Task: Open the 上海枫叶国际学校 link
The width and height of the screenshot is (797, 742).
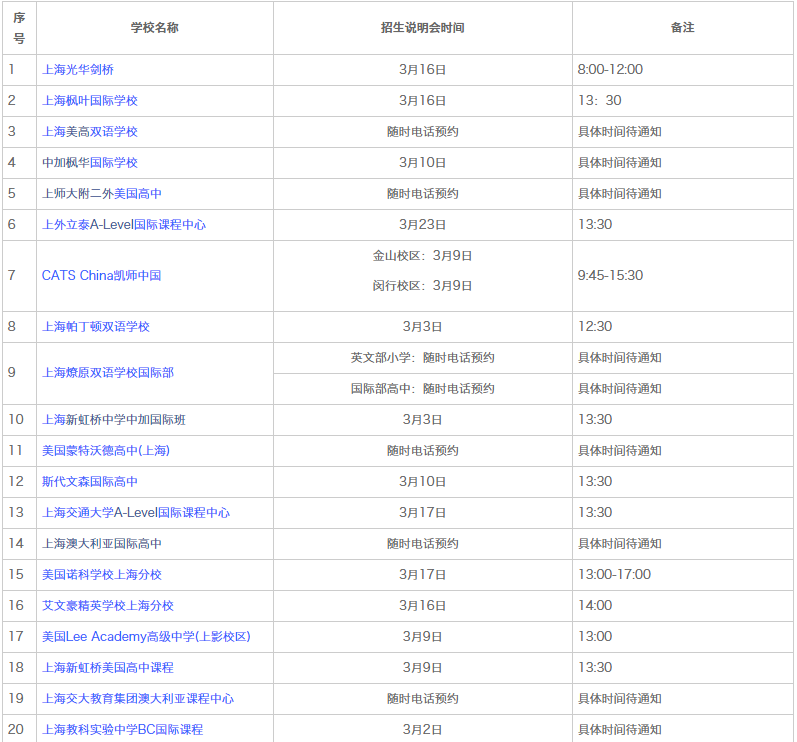Action: pyautogui.click(x=90, y=101)
